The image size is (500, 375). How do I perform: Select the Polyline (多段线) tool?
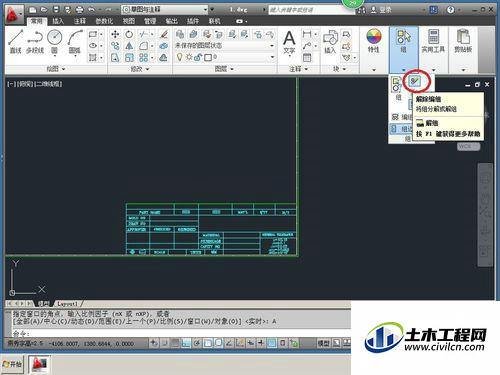pyautogui.click(x=35, y=41)
